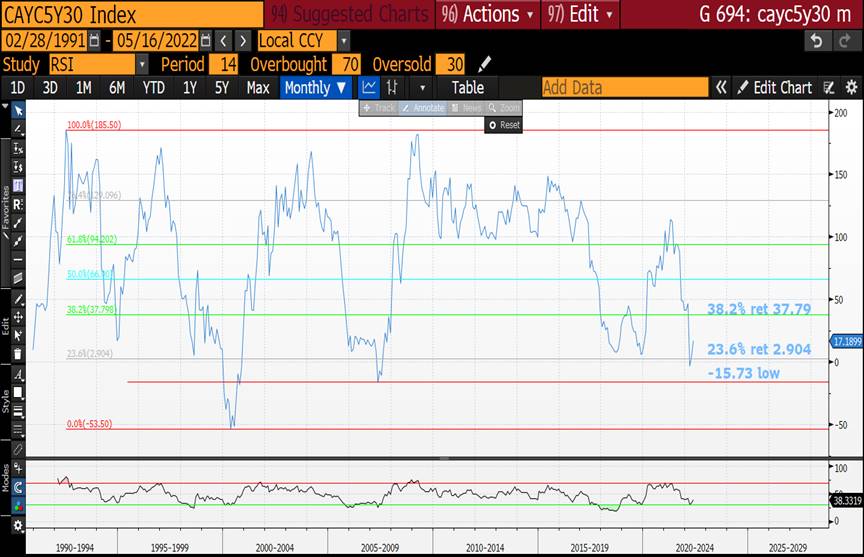The image size is (864, 557).
Task: Expand the Favorites toolbar triangle
Action: (x=5, y=106)
